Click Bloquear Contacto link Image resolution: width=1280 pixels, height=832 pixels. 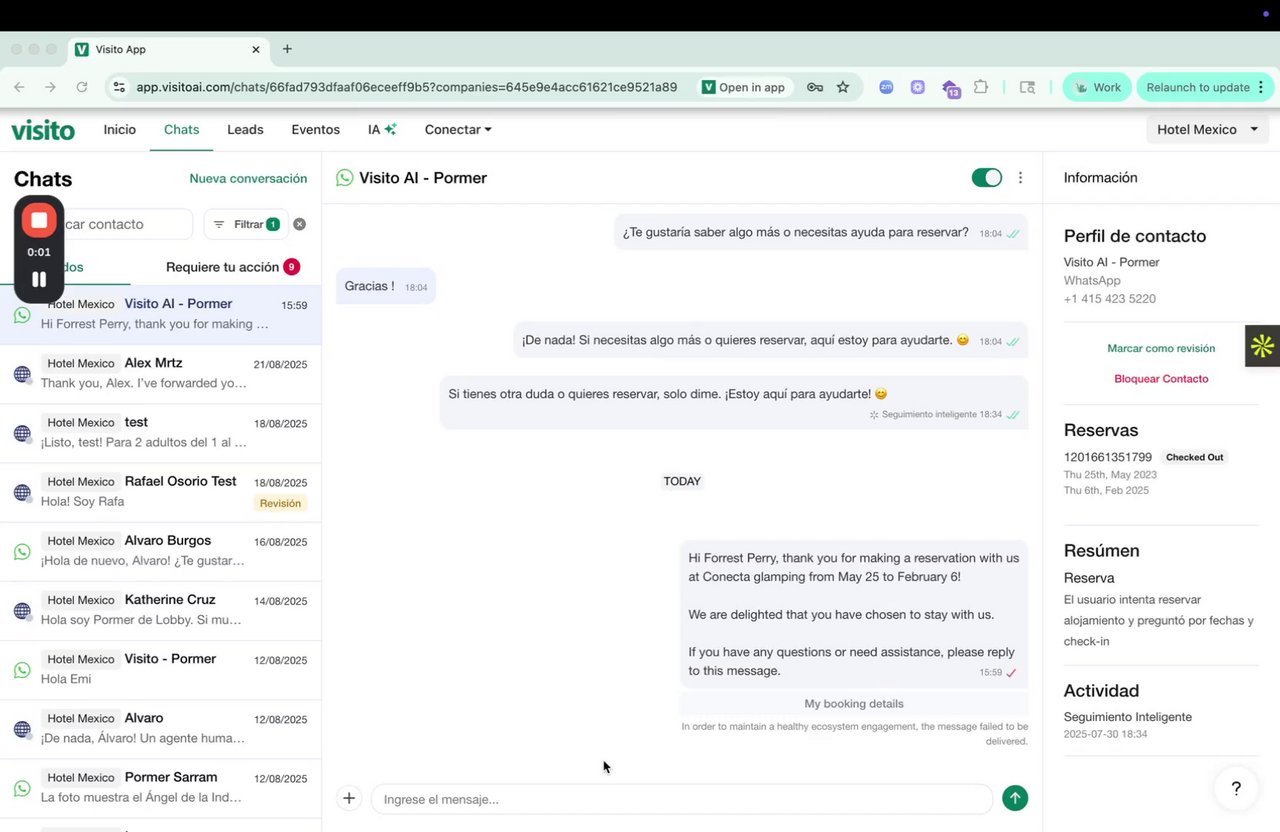pos(1161,379)
